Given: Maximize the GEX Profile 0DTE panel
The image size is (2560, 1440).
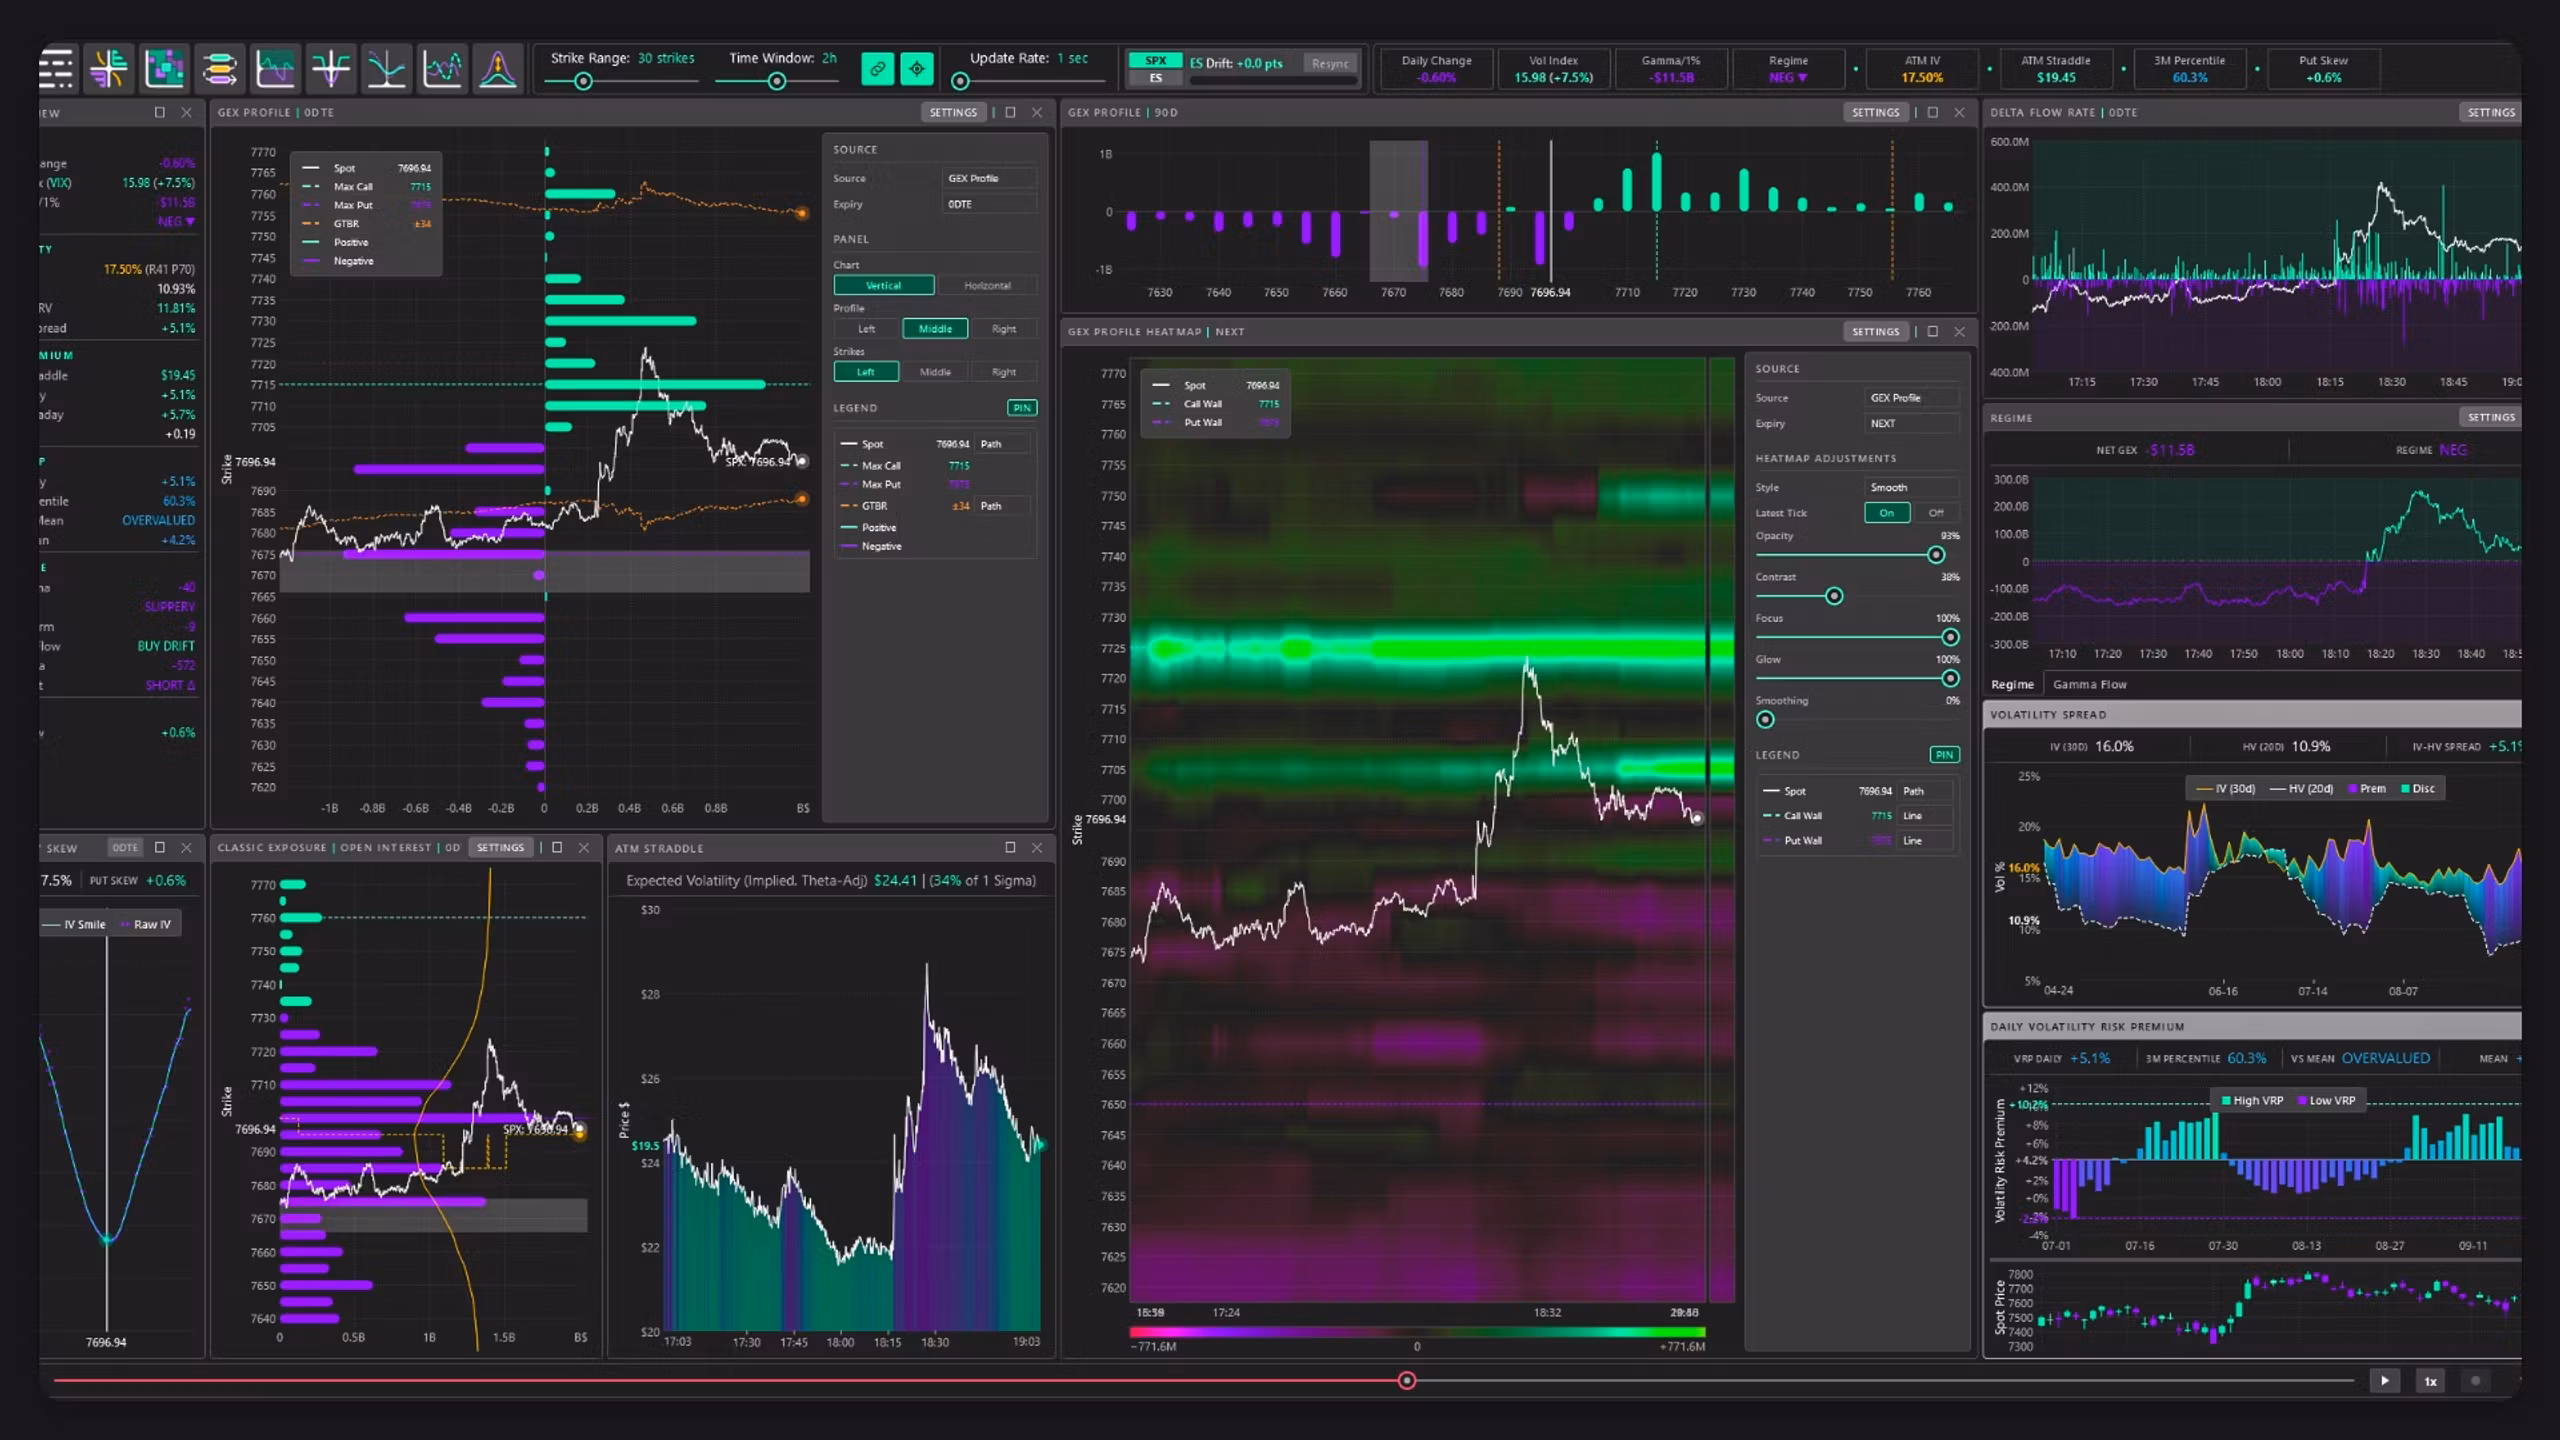Looking at the screenshot, I should [1010, 112].
